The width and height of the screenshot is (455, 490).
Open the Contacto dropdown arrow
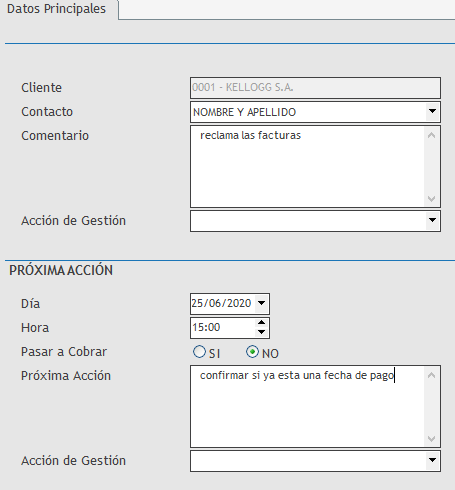(432, 112)
